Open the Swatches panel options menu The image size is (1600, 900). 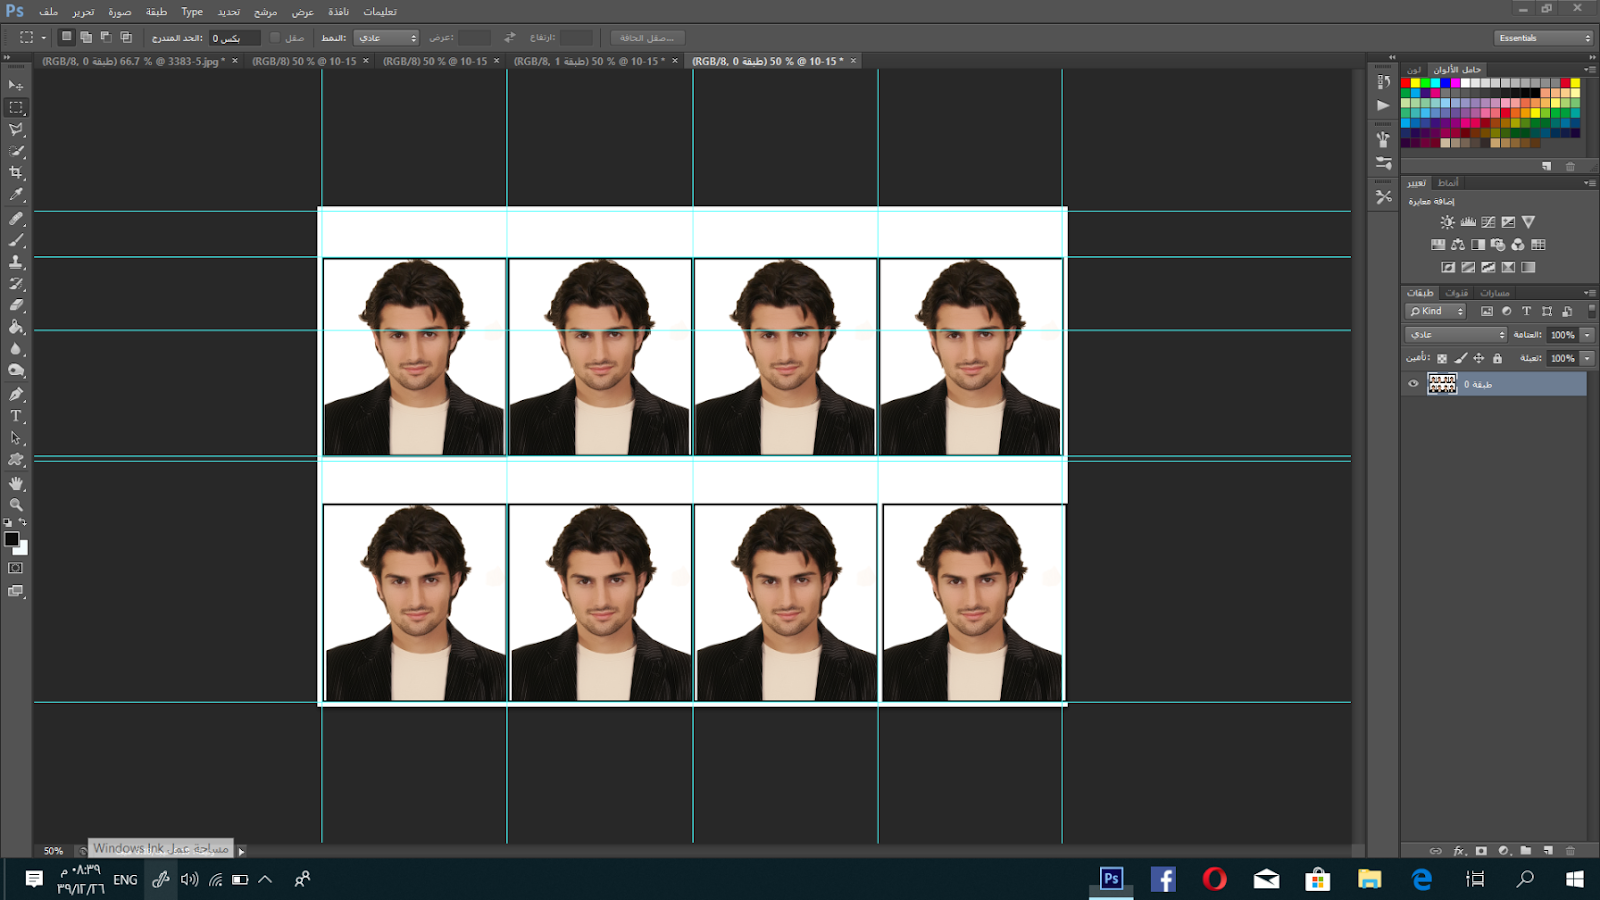point(1590,70)
